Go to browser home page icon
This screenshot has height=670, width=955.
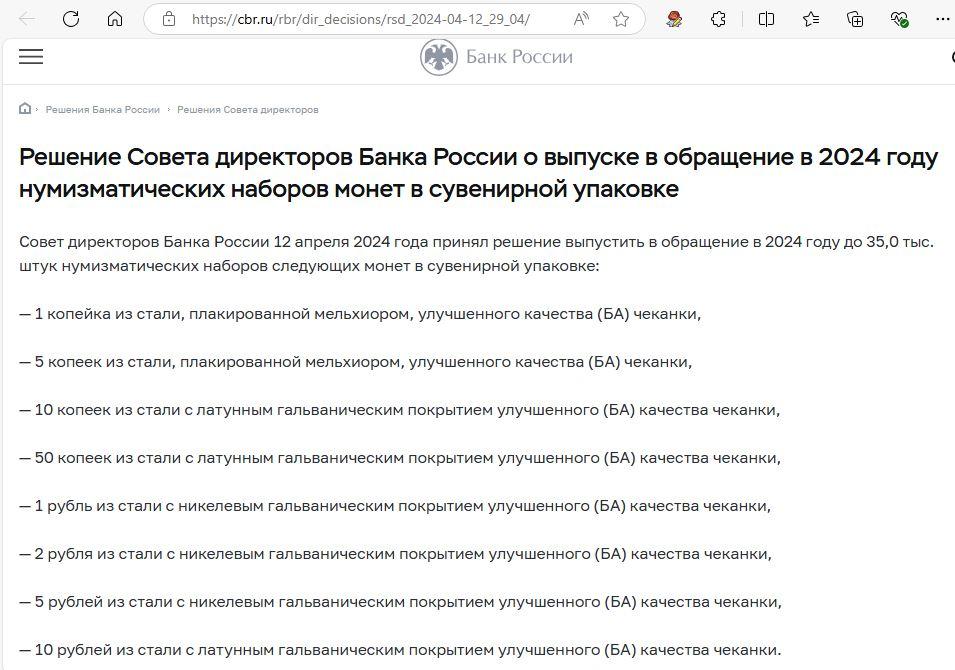point(115,19)
